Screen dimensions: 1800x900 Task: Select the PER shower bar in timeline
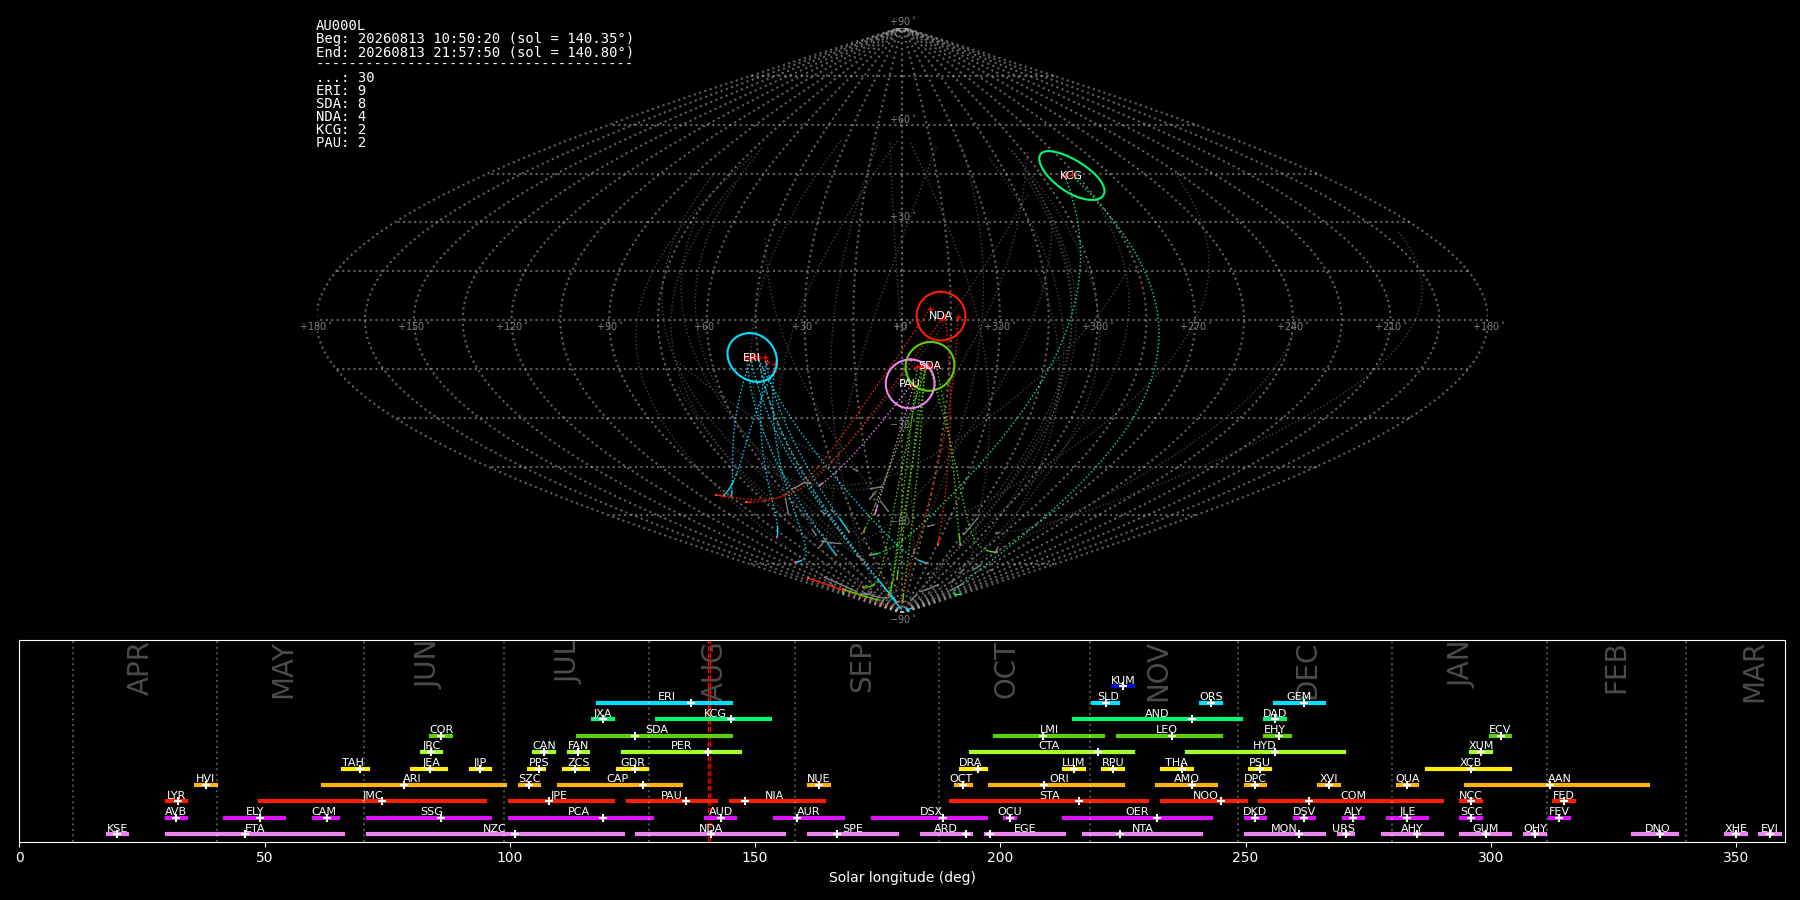click(x=681, y=752)
